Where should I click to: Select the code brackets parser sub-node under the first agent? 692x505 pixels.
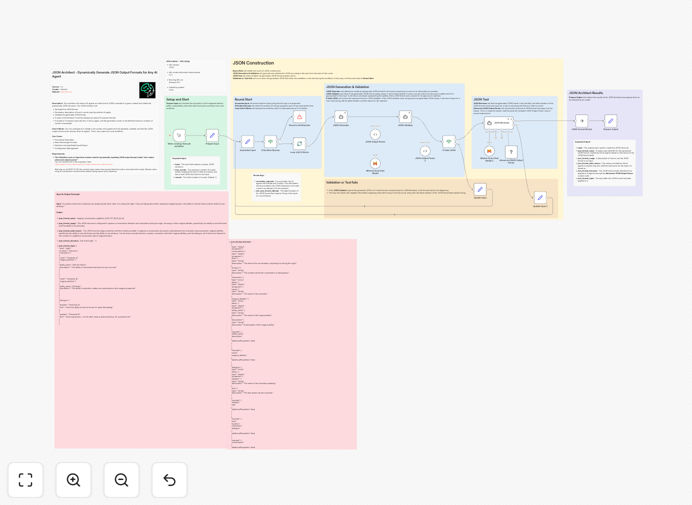click(375, 134)
